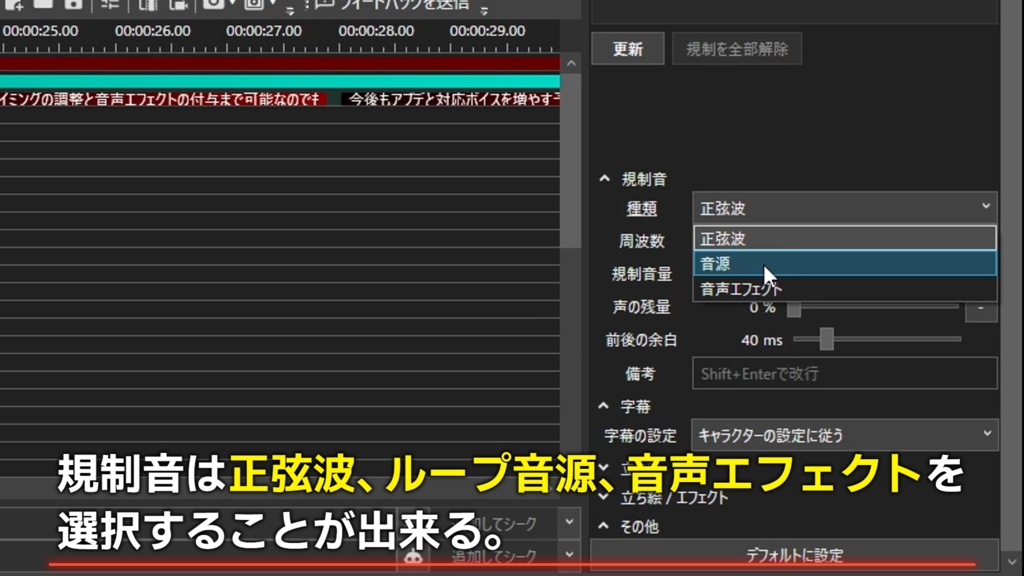Open the 種類 combo box
This screenshot has height=576, width=1024.
pyautogui.click(x=844, y=208)
